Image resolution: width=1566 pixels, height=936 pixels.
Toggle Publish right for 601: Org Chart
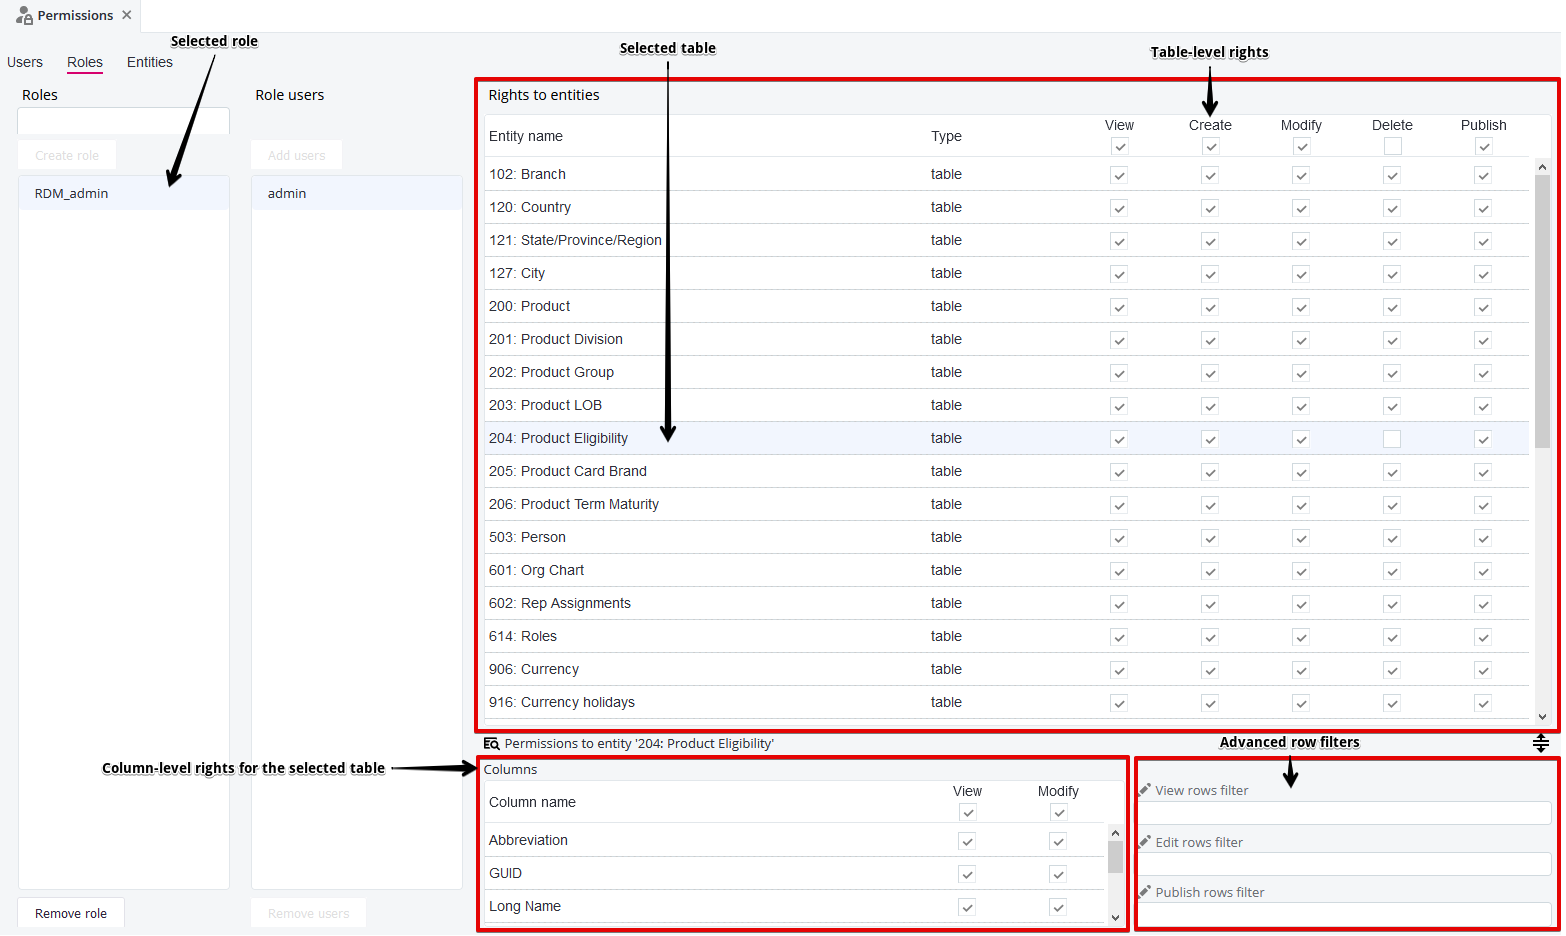(1483, 571)
